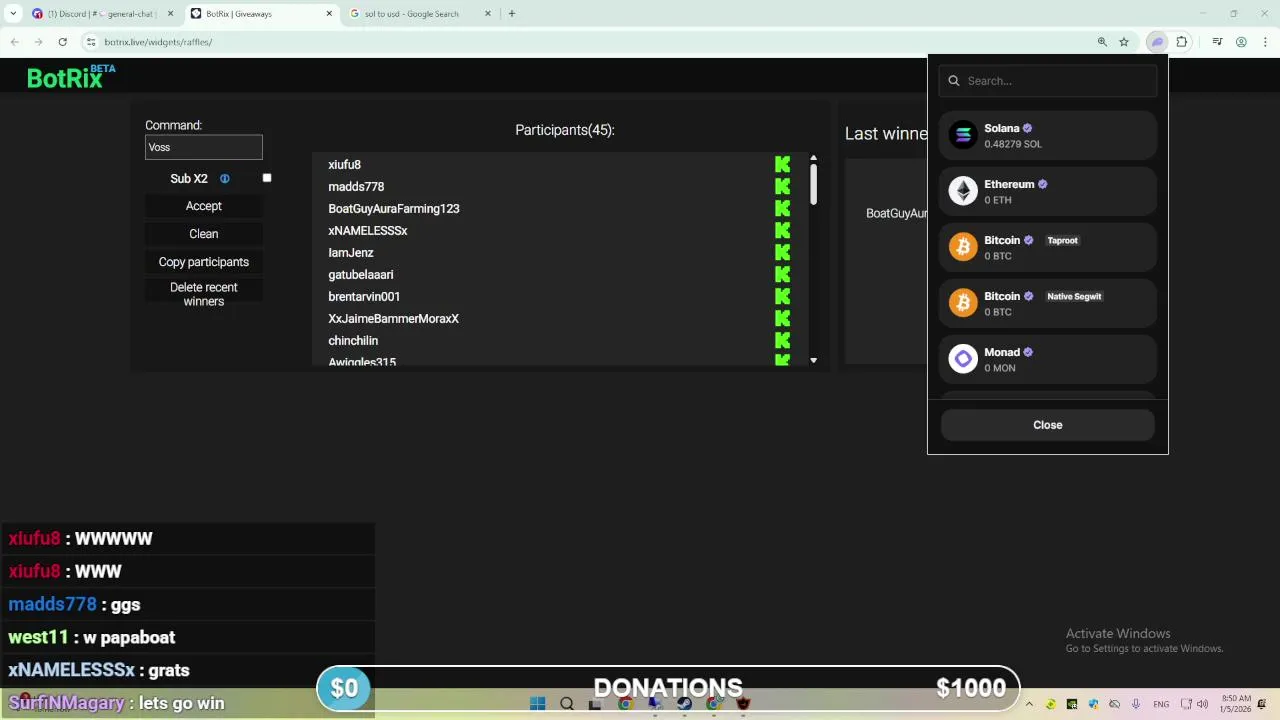The image size is (1280, 720).
Task: Click the Solana coin icon
Action: (963, 135)
